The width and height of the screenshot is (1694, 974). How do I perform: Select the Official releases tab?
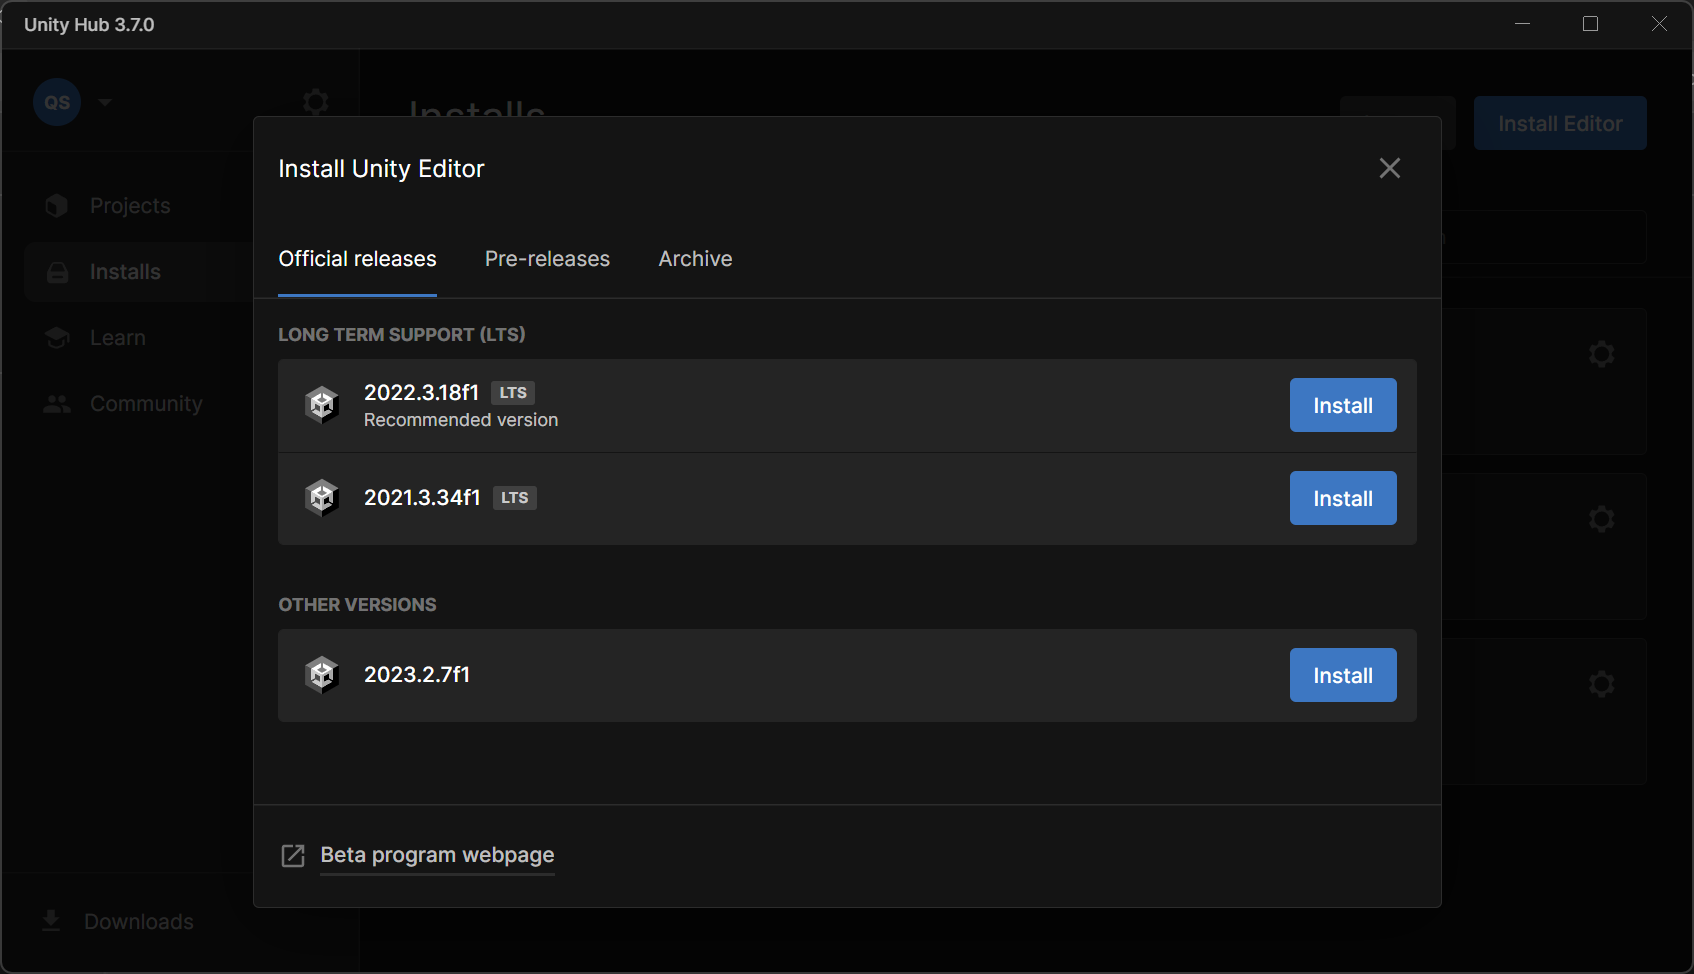pos(357,259)
